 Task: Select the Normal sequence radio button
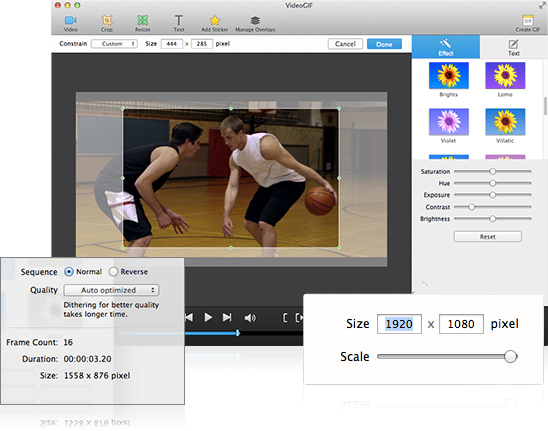69,272
